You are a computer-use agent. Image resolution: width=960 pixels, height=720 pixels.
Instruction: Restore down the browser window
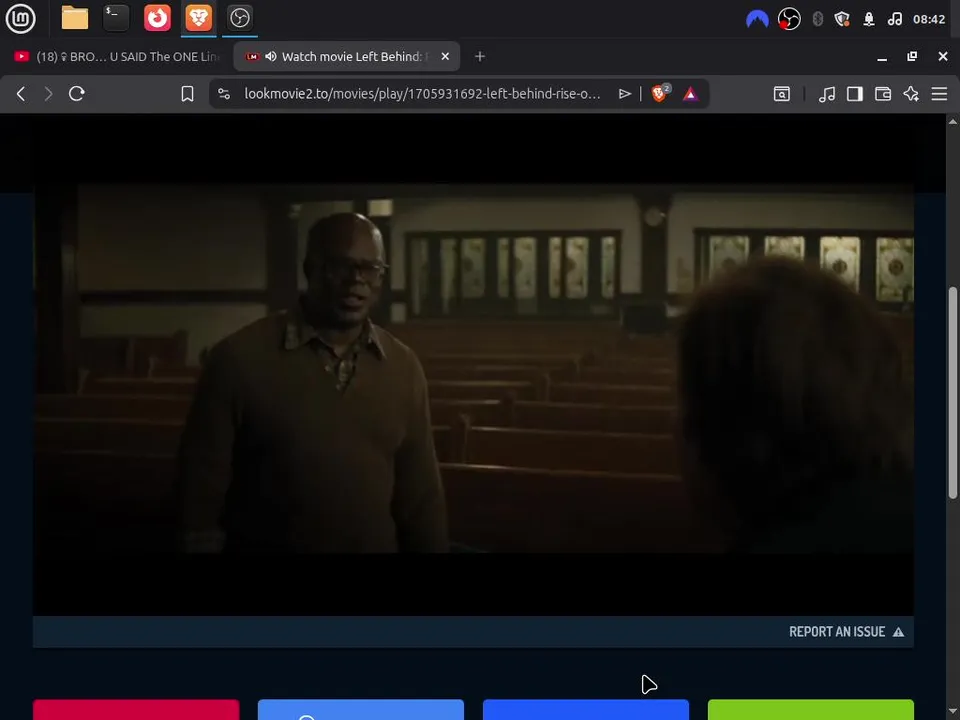pyautogui.click(x=912, y=56)
